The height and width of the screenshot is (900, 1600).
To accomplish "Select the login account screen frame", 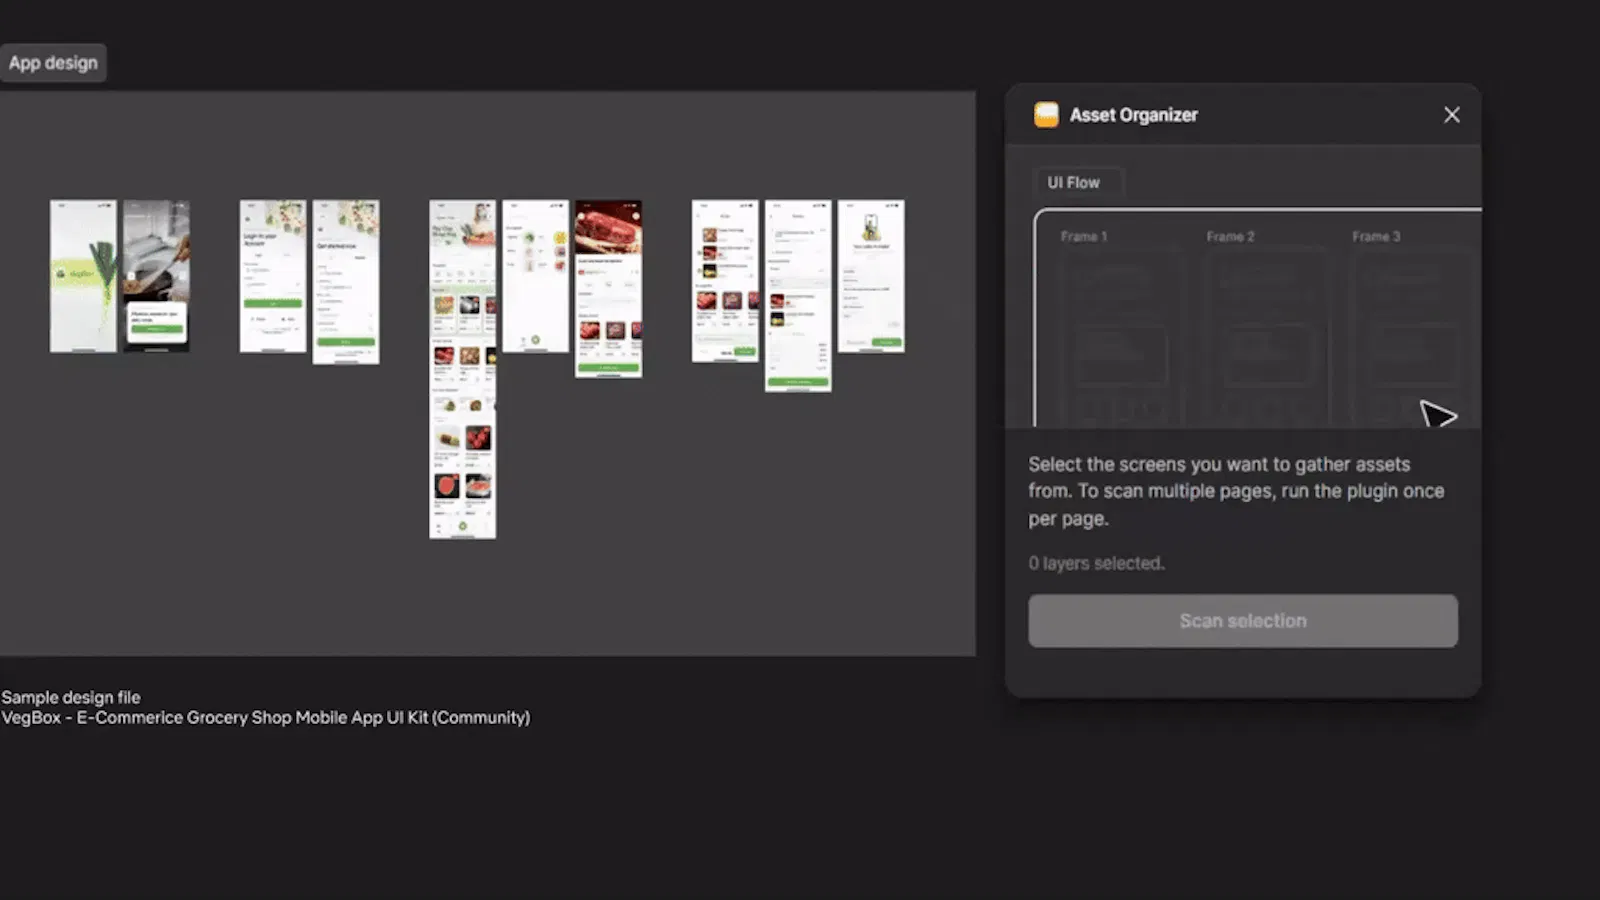I will tap(273, 276).
